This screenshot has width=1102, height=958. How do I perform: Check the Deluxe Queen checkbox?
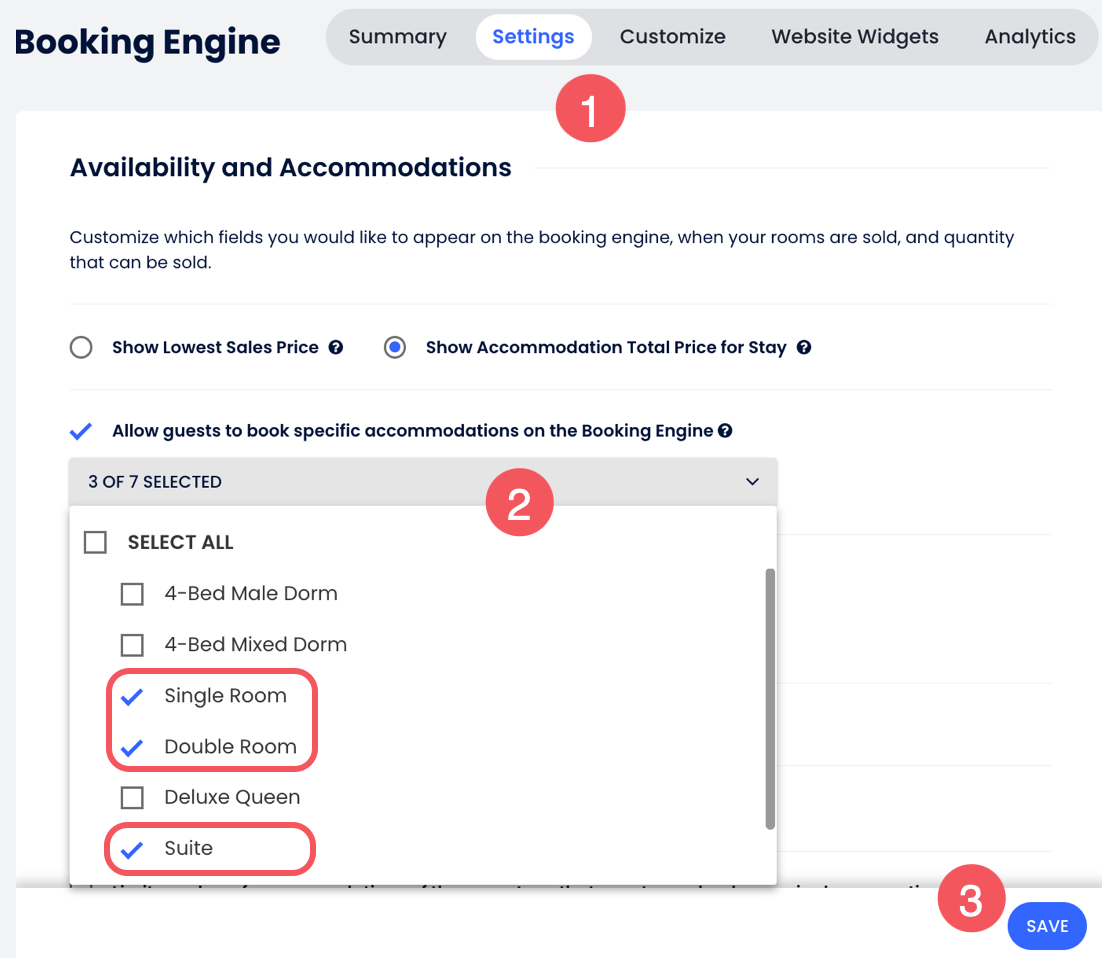click(132, 798)
